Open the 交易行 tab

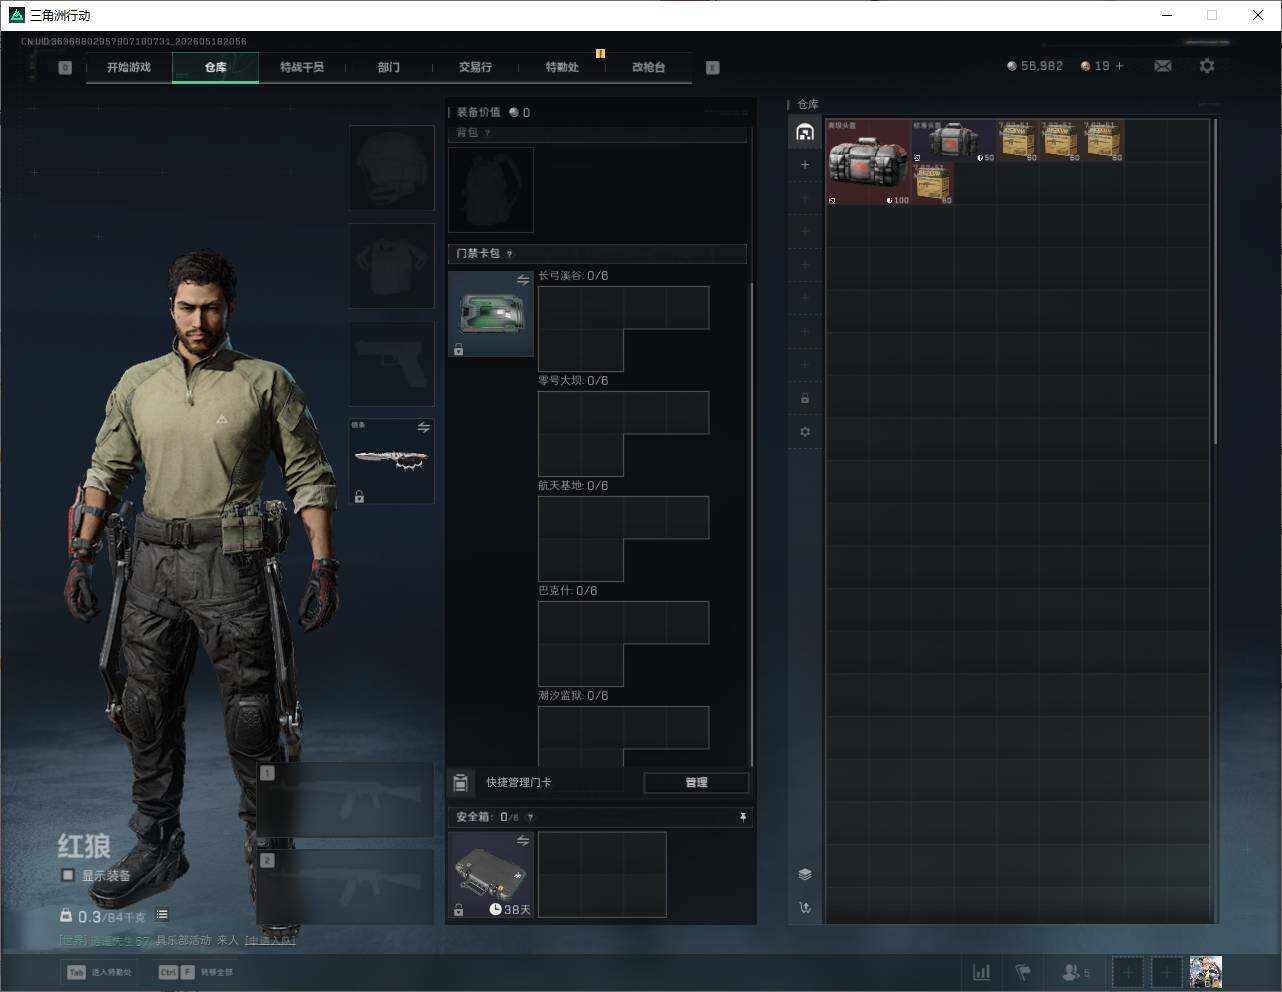pos(475,67)
